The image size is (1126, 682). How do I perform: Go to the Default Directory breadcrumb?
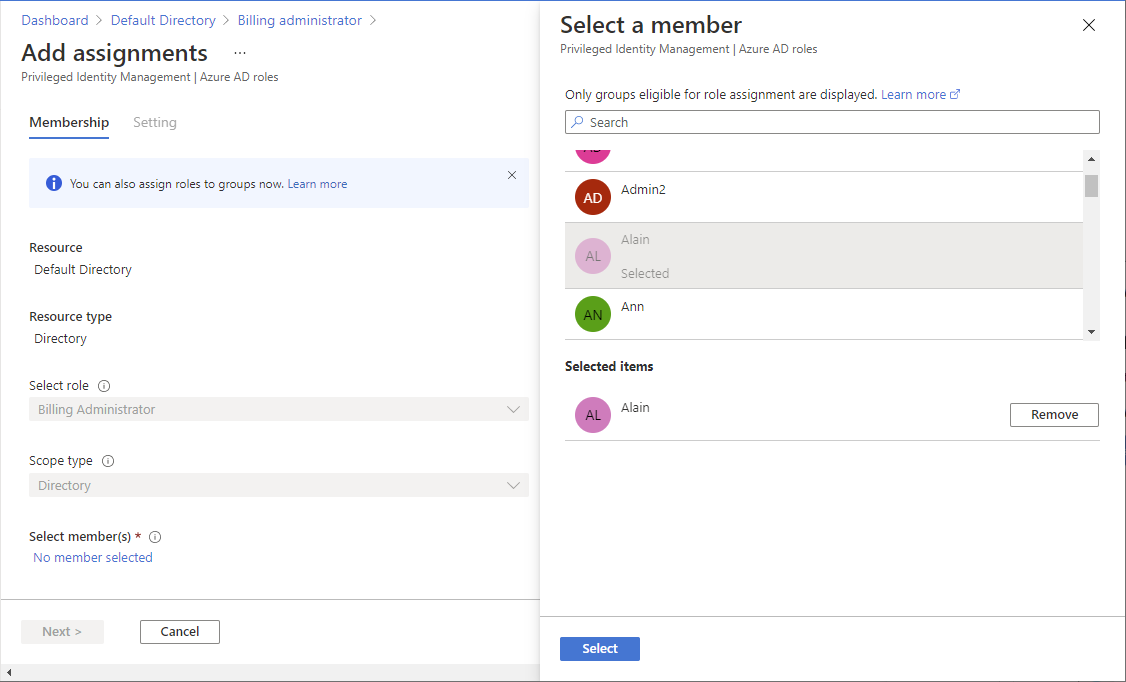click(163, 20)
